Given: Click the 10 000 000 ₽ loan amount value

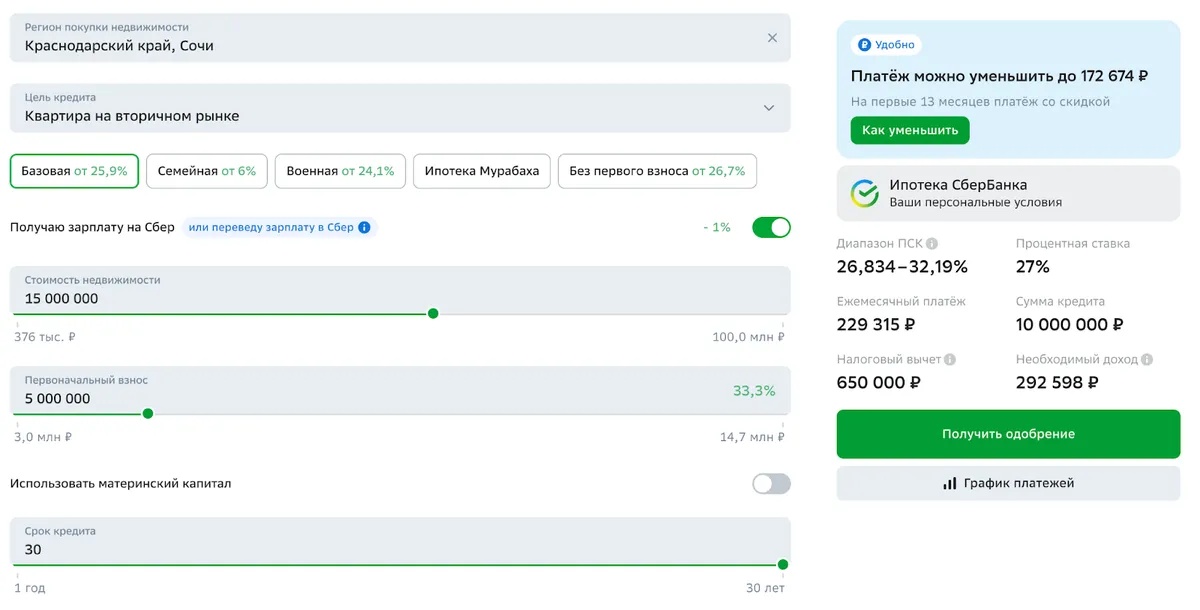Looking at the screenshot, I should (x=1070, y=325).
